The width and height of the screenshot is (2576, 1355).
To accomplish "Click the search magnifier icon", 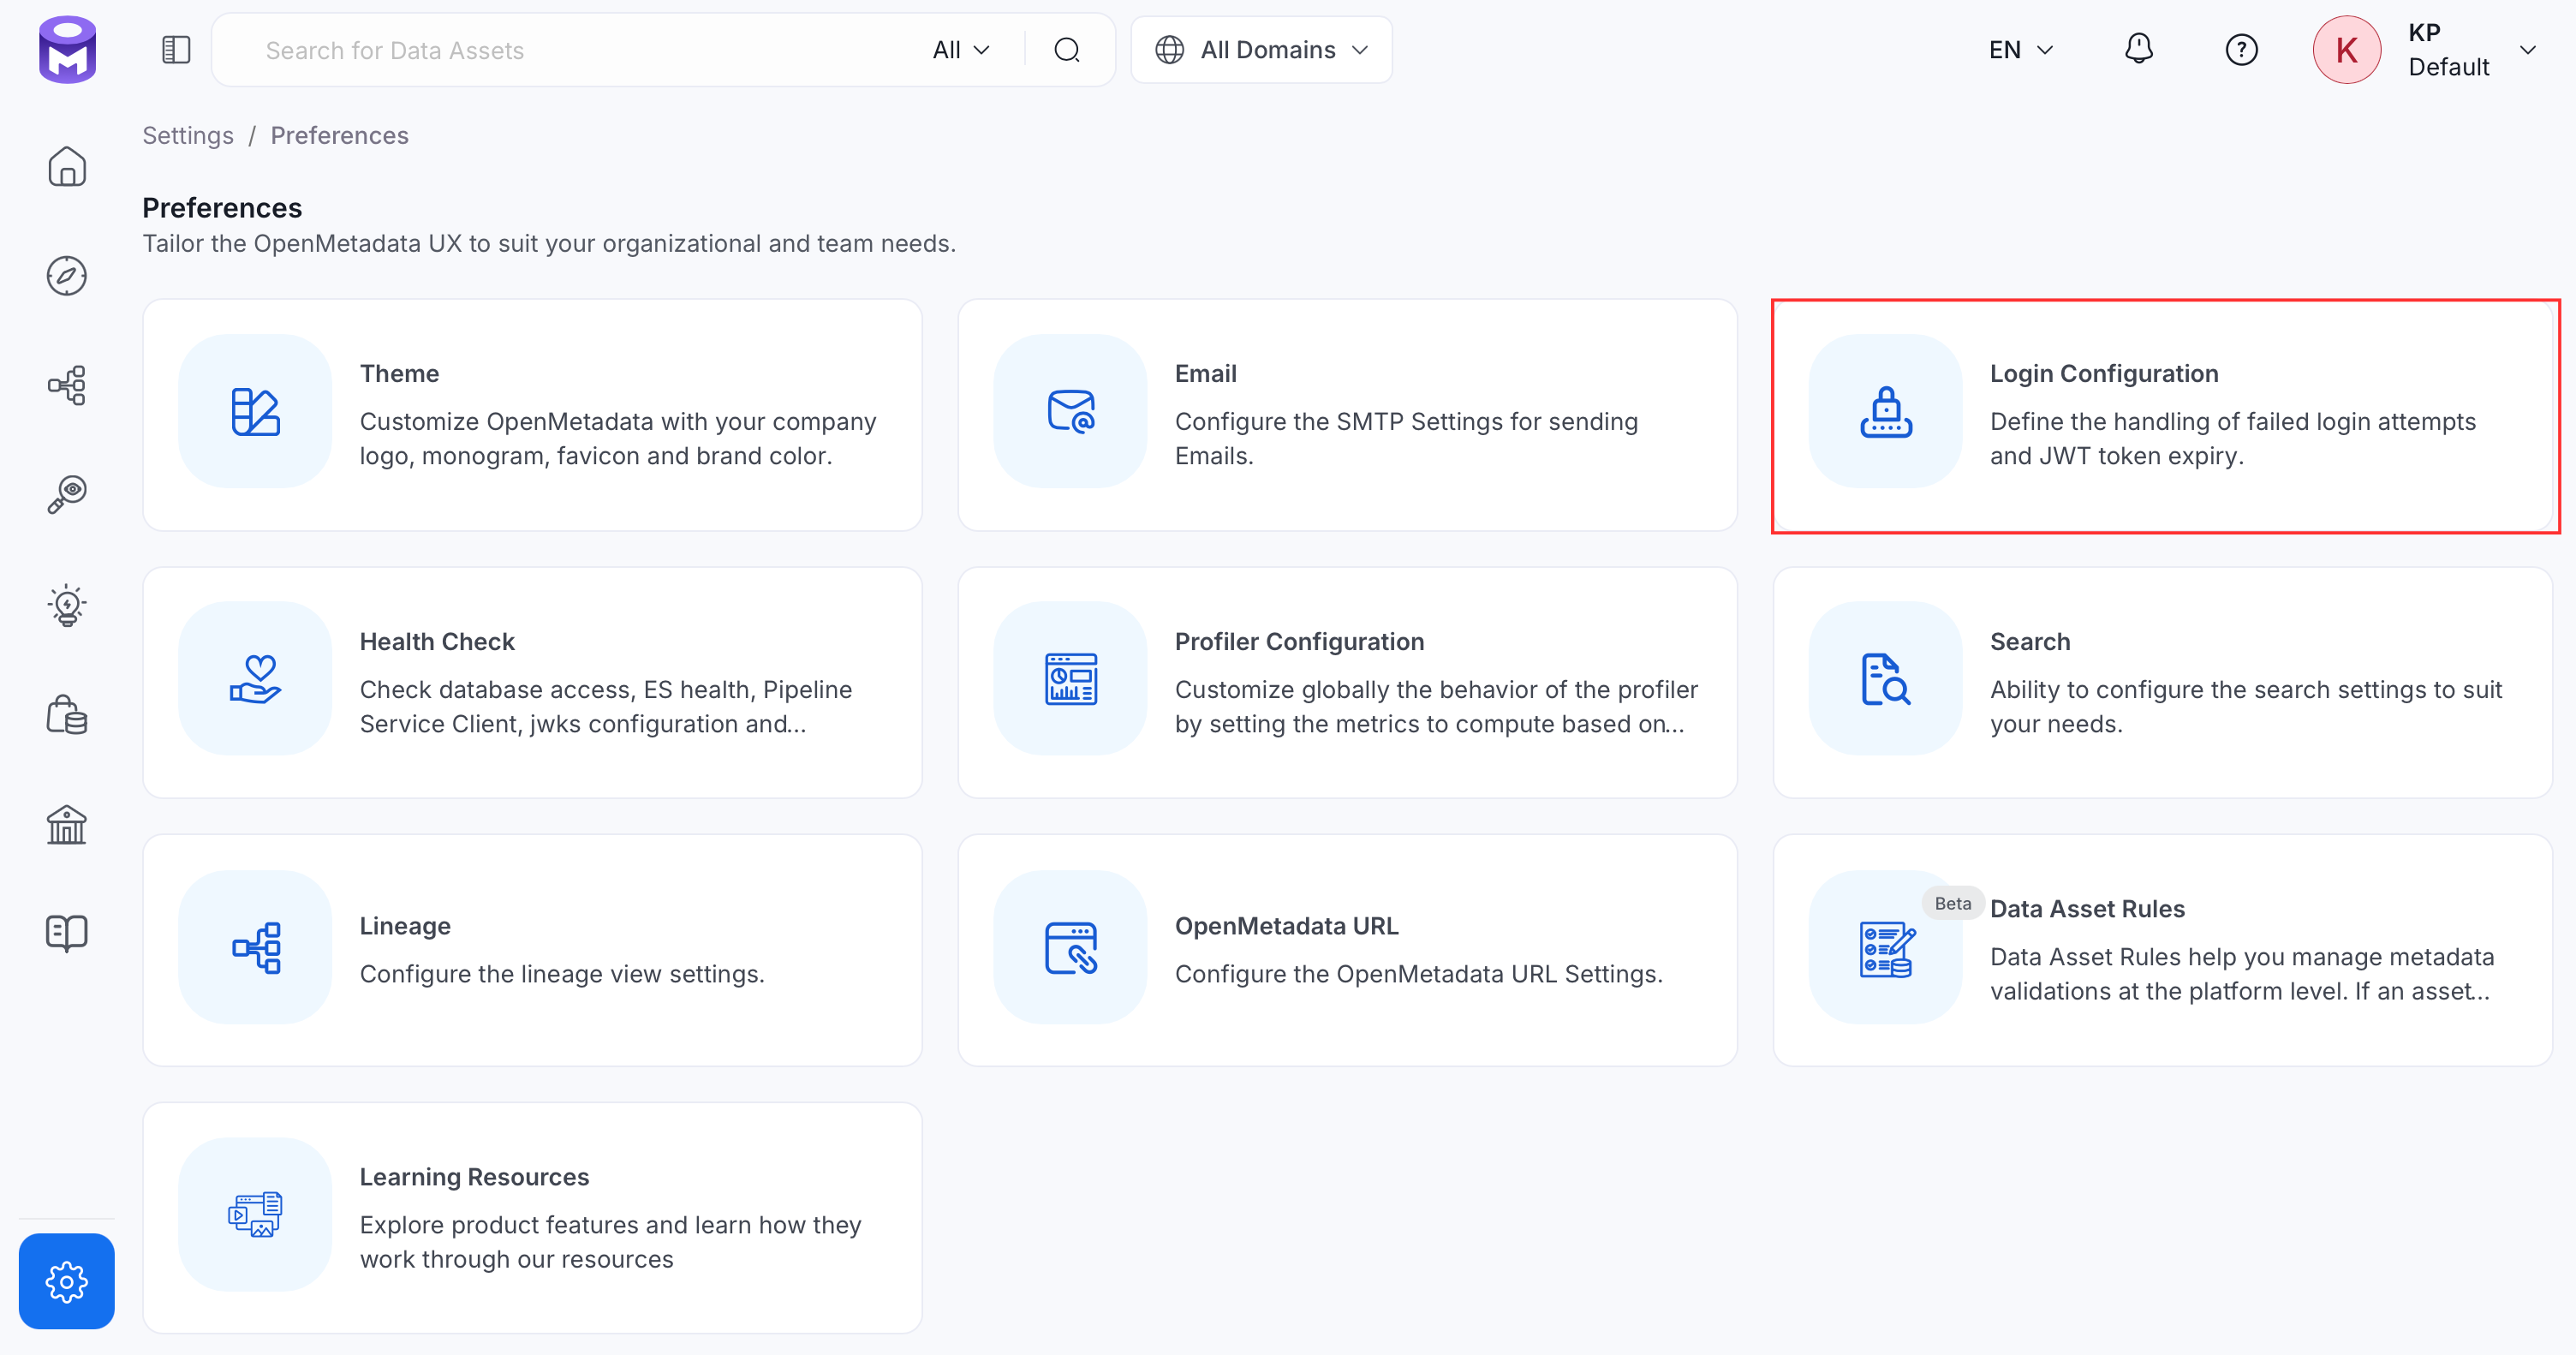I will pos(1067,50).
